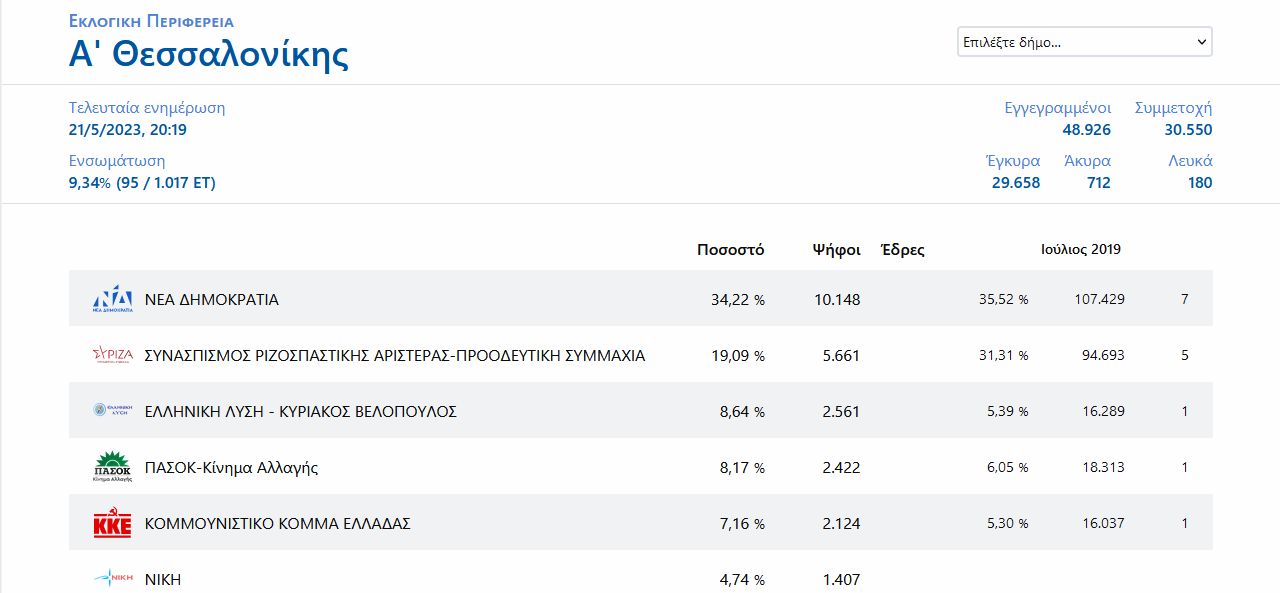Click the Τελευταία ενημέρωση label
The height and width of the screenshot is (593, 1280).
click(x=147, y=108)
